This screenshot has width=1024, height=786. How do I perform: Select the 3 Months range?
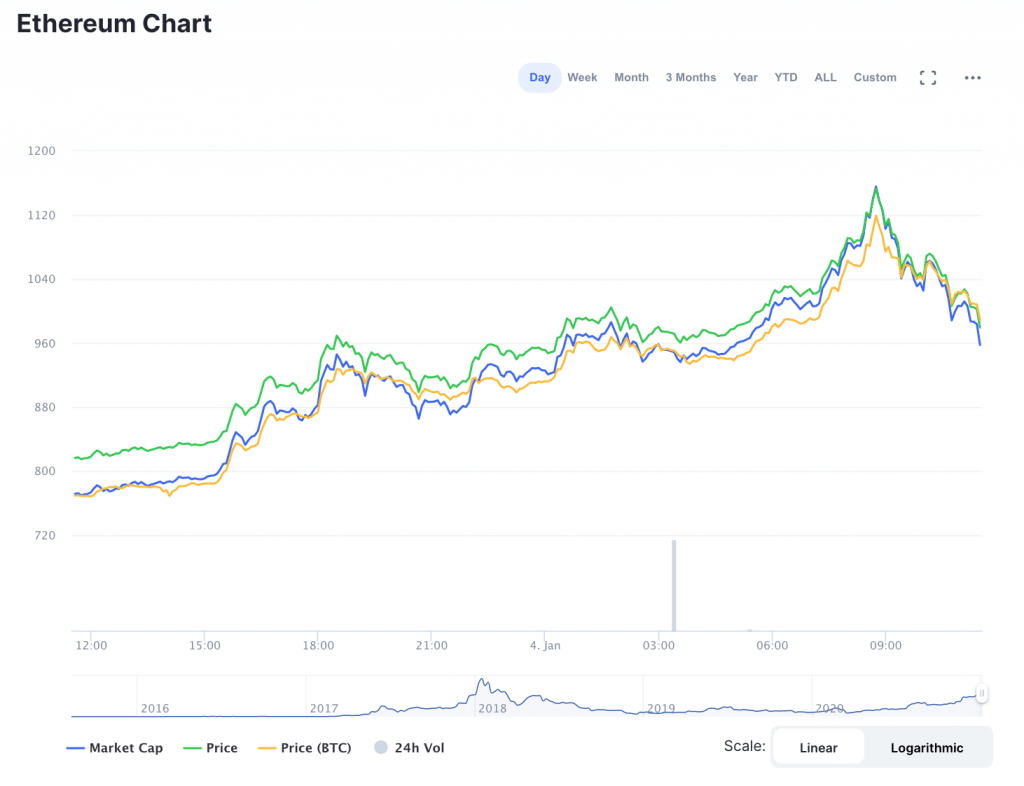[691, 78]
